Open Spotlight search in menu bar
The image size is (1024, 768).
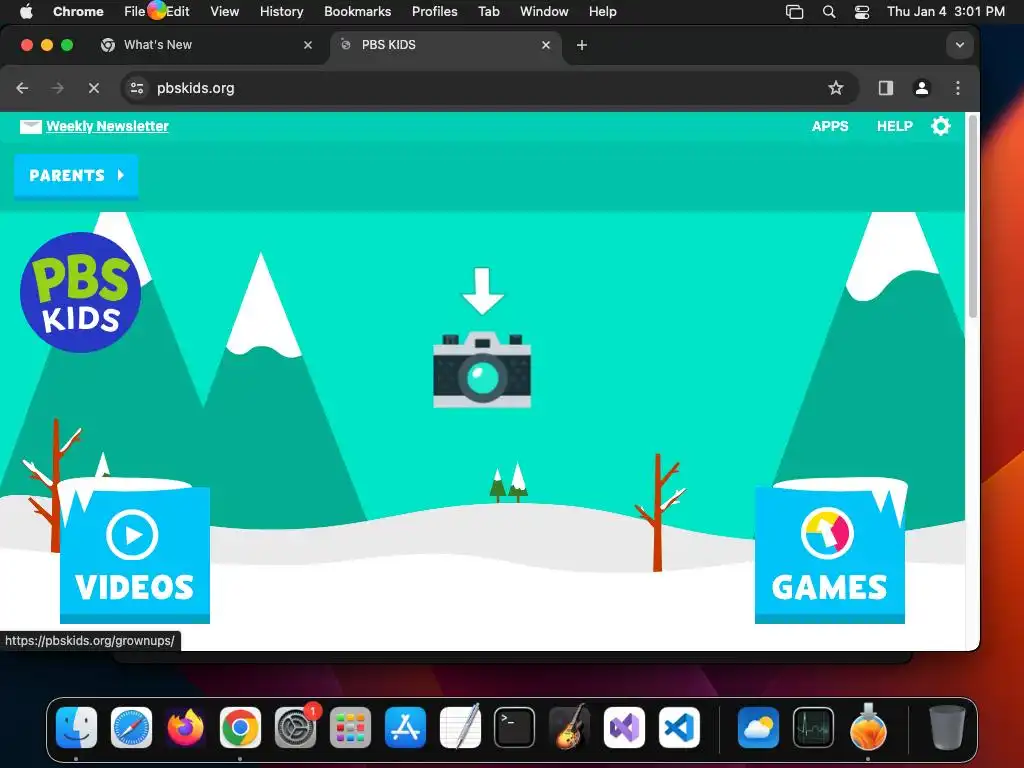[829, 12]
